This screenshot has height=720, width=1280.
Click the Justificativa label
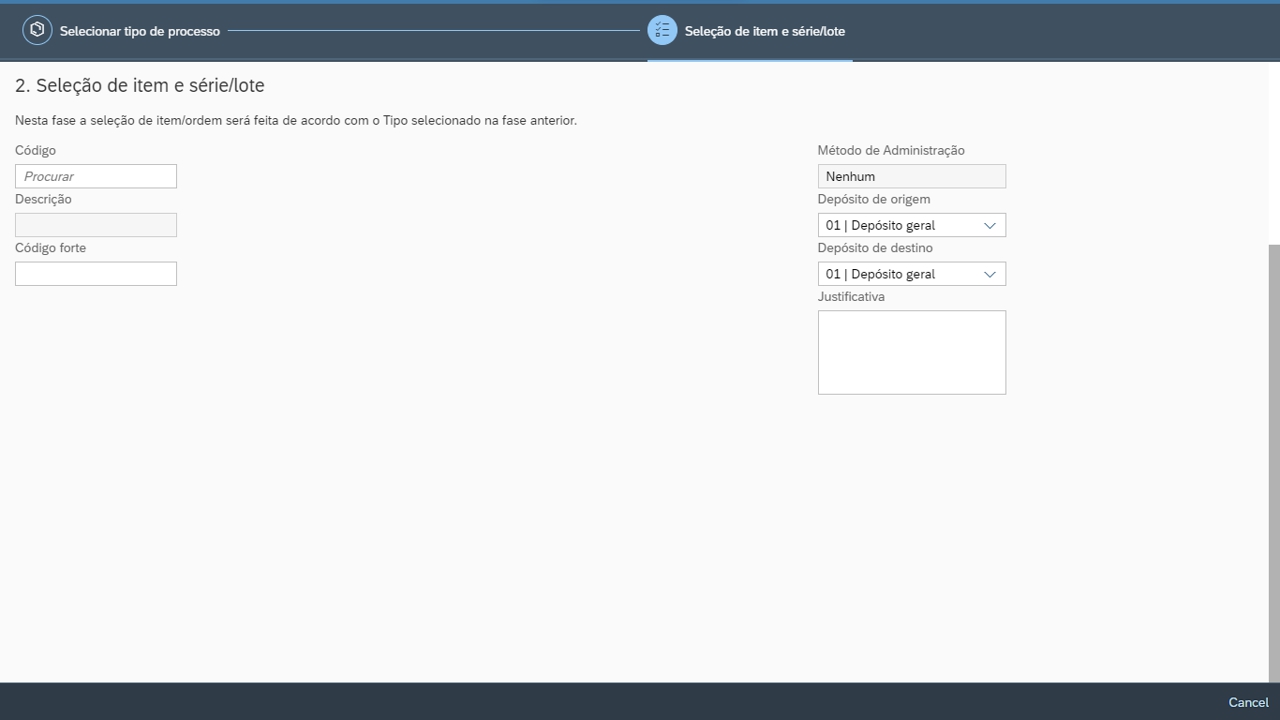tap(851, 297)
